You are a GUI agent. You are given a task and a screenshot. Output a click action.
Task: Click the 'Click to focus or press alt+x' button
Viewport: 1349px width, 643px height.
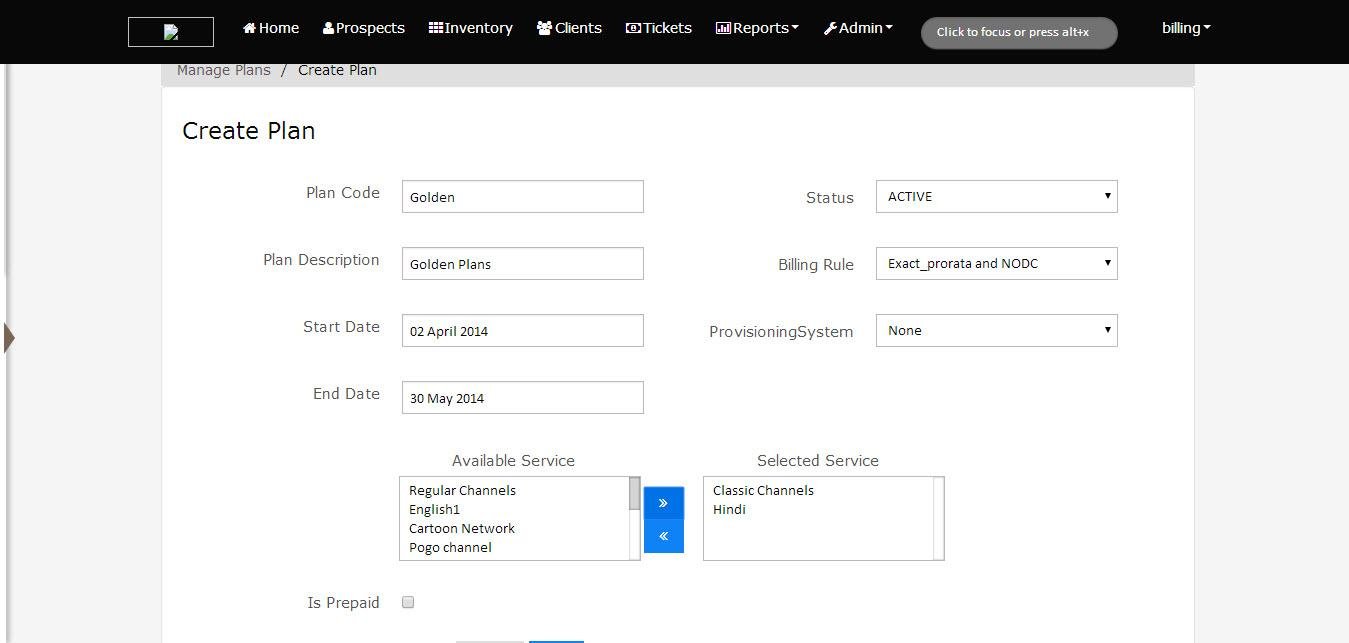click(x=1017, y=31)
